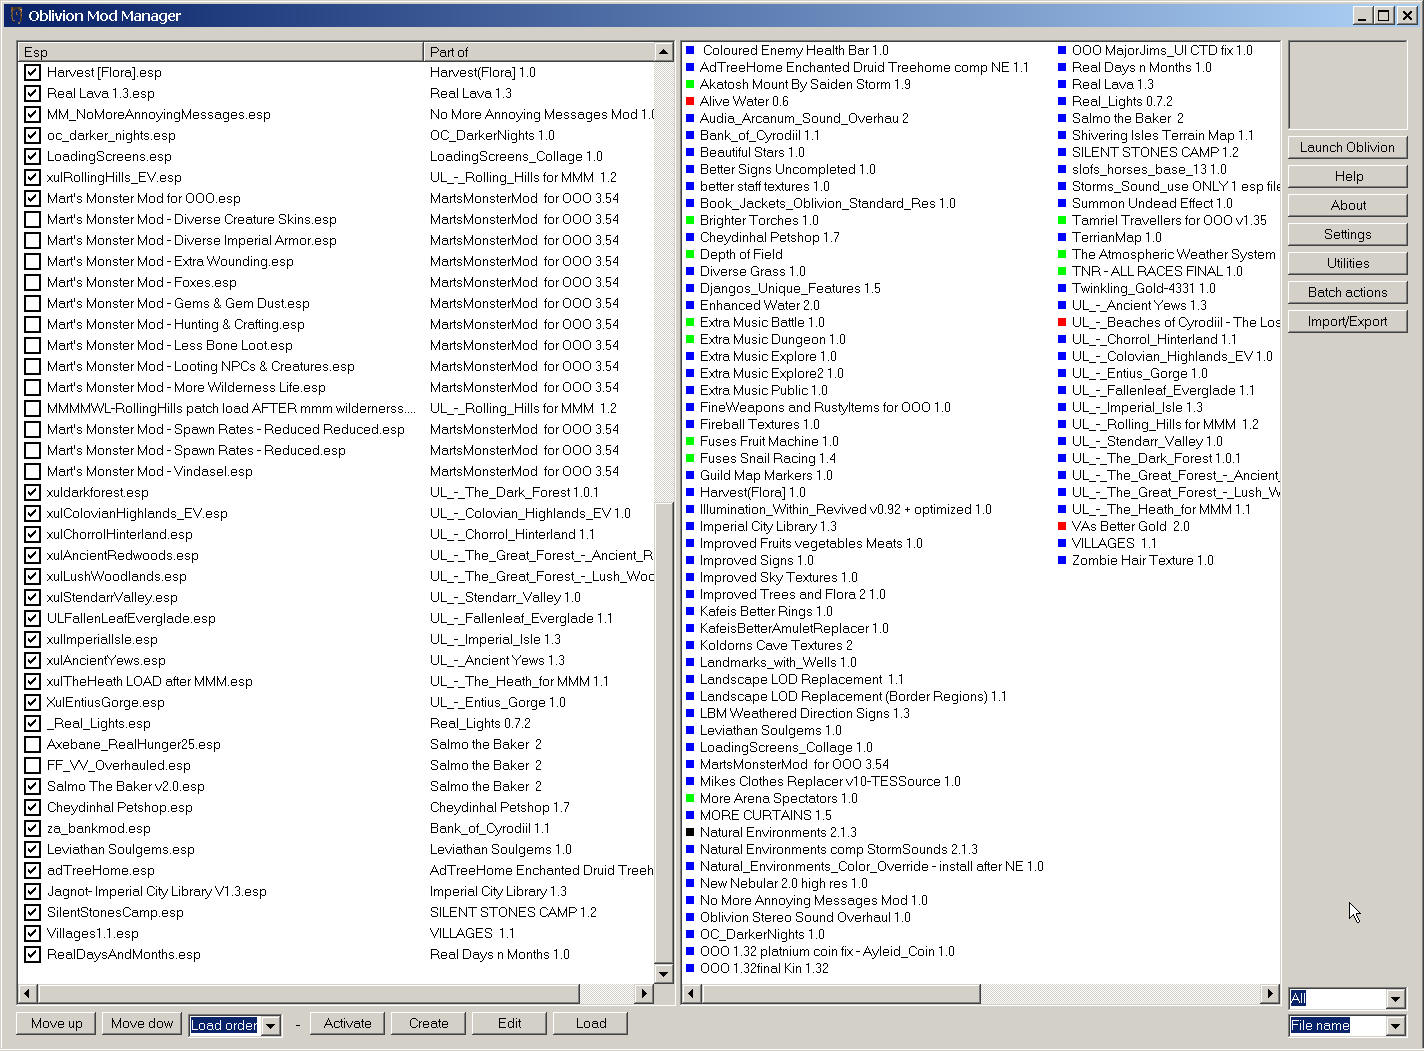
Task: Toggle Mart's Monster Mod for OOO.esp checkbox
Action: 32,198
